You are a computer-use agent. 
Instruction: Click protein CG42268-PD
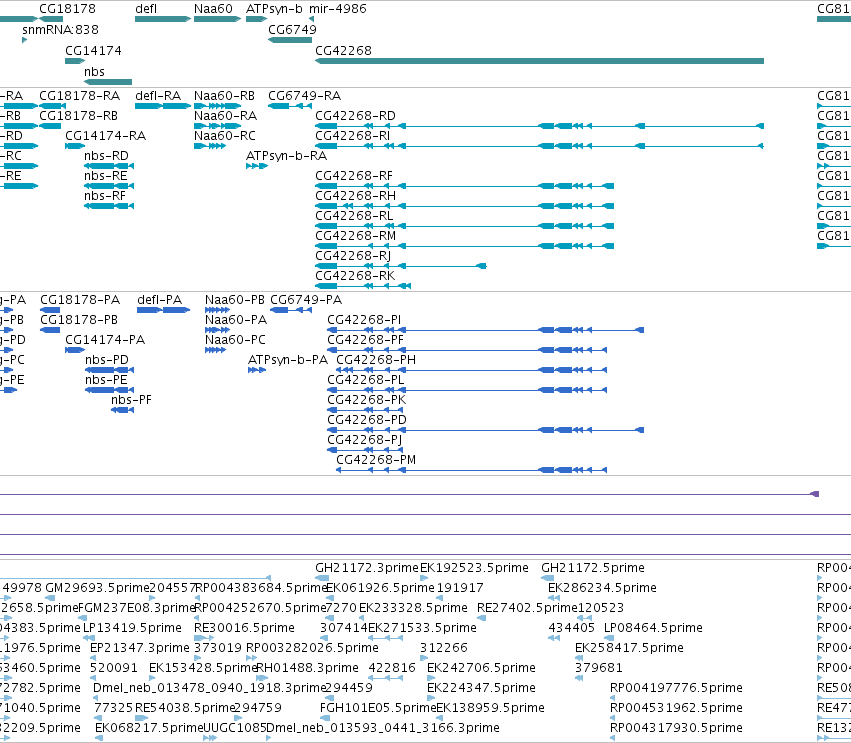[x=486, y=430]
